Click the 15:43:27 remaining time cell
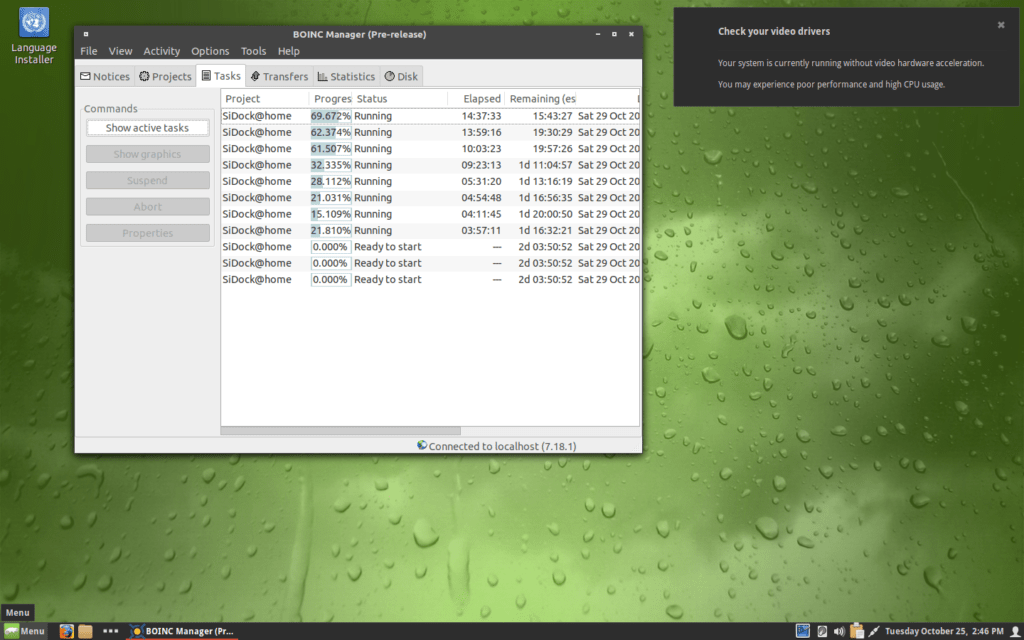This screenshot has width=1024, height=640. pos(552,116)
